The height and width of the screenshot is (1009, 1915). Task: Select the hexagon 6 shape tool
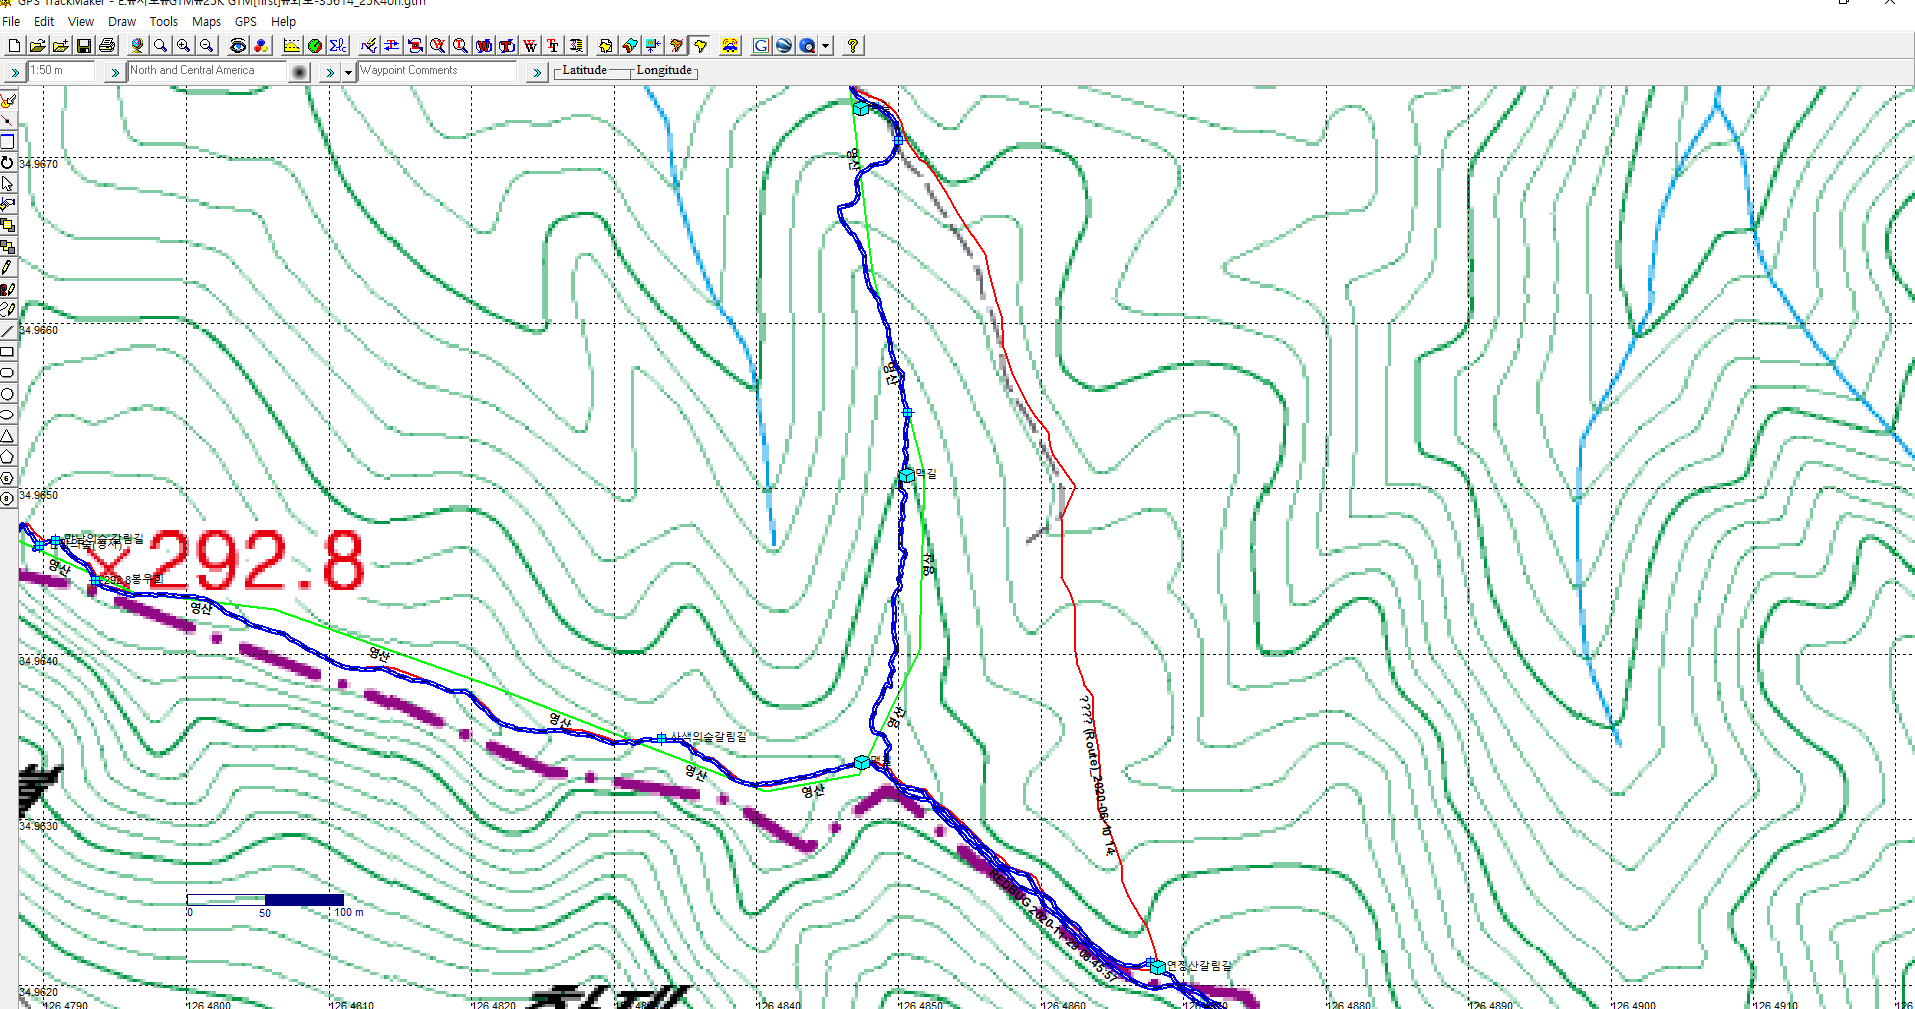(x=8, y=478)
